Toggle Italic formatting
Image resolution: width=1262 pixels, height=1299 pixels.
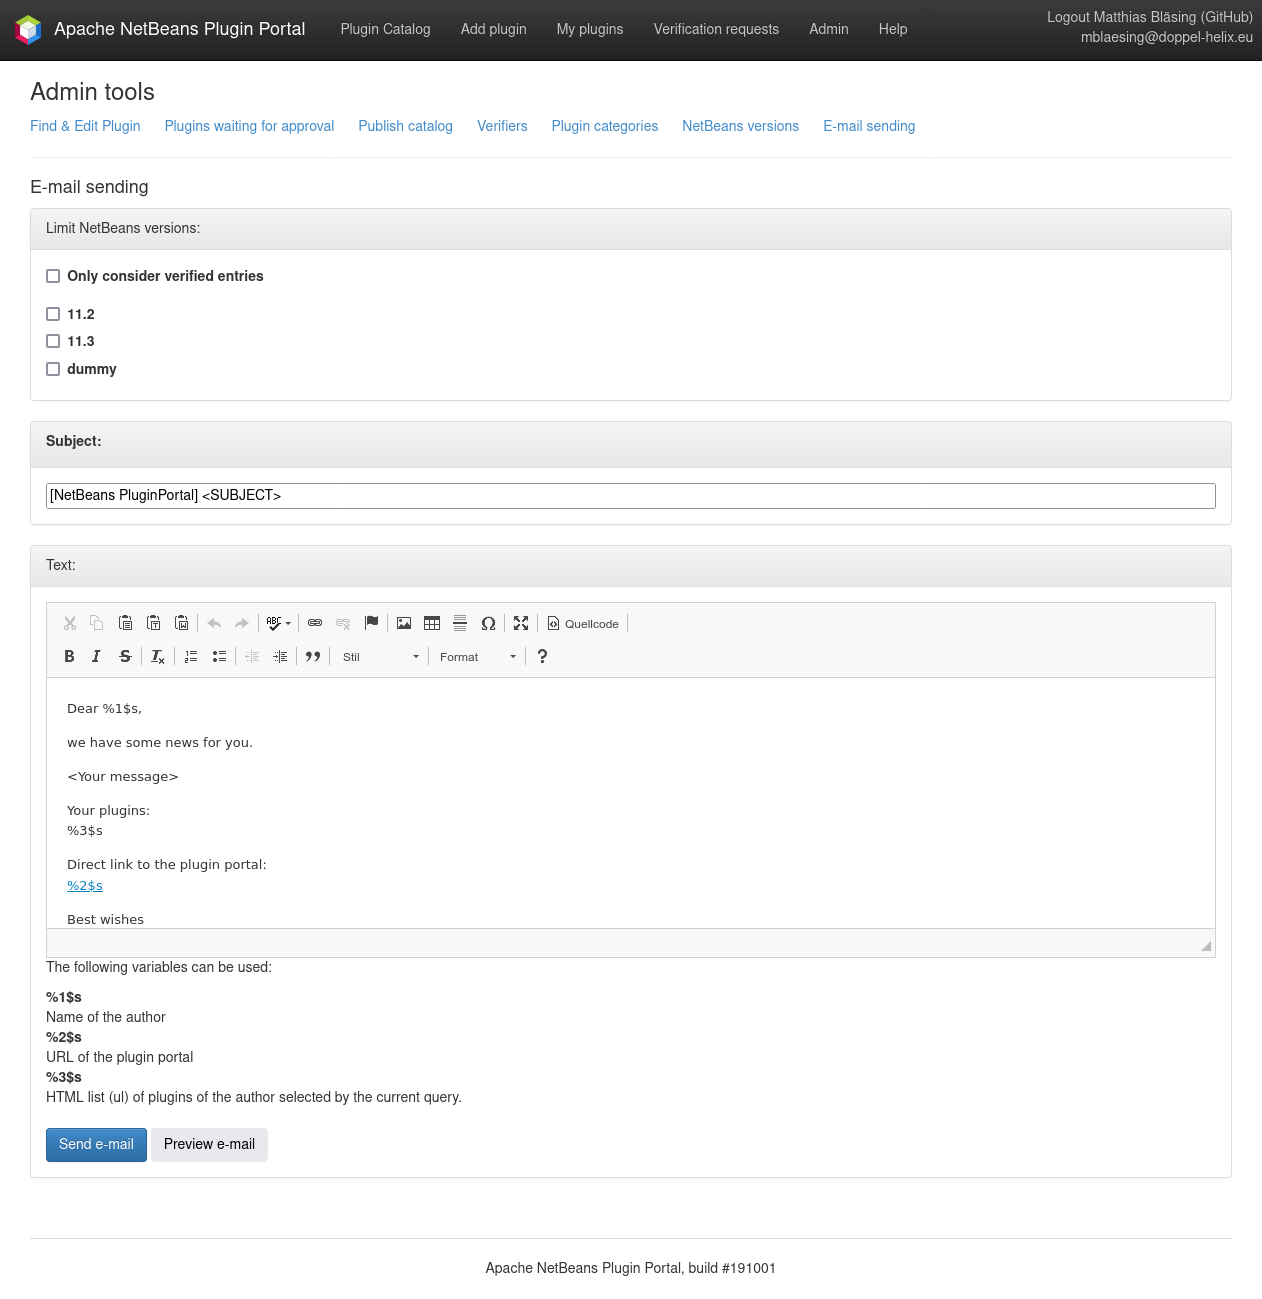(x=97, y=656)
